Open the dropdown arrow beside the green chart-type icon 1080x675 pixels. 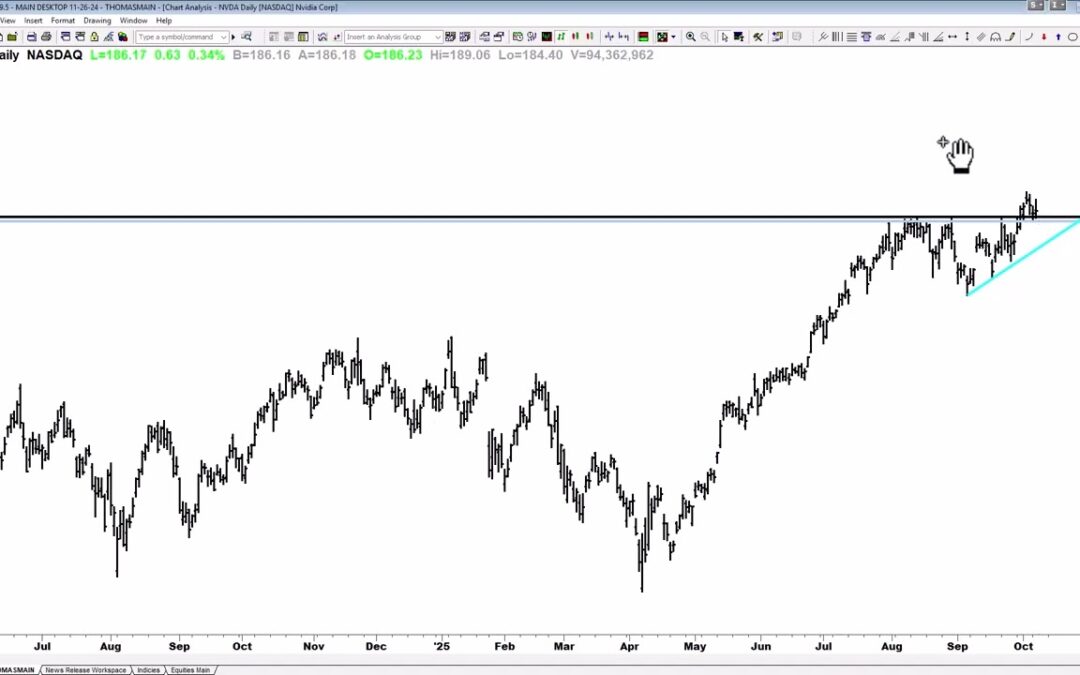(674, 37)
